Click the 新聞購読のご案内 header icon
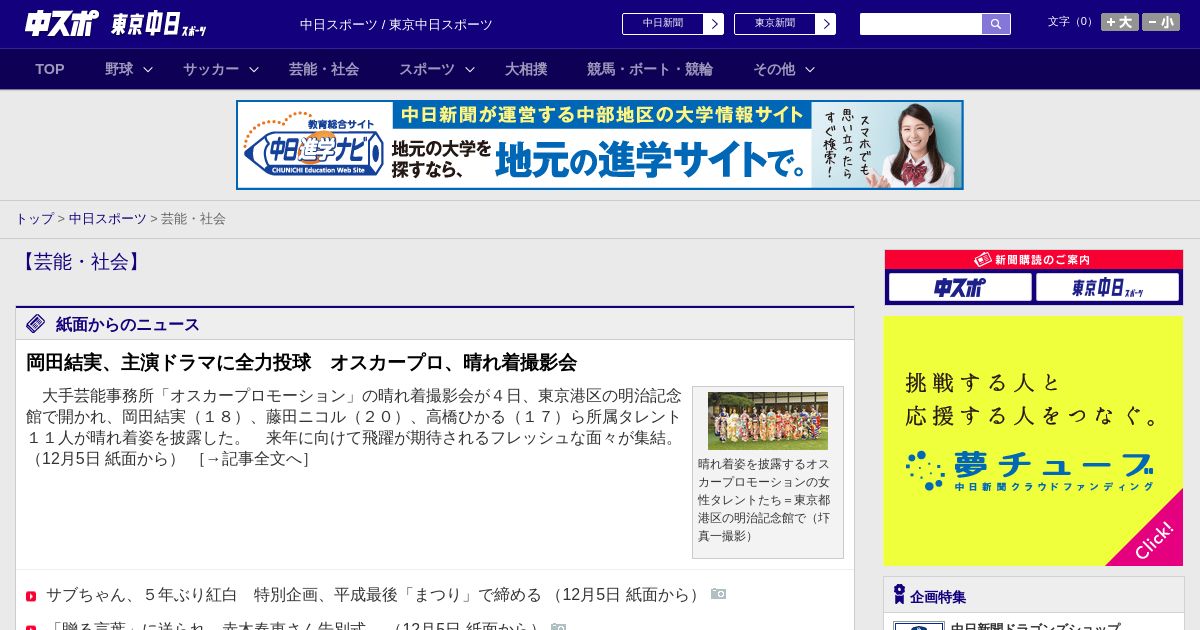The width and height of the screenshot is (1200, 630). [x=983, y=259]
